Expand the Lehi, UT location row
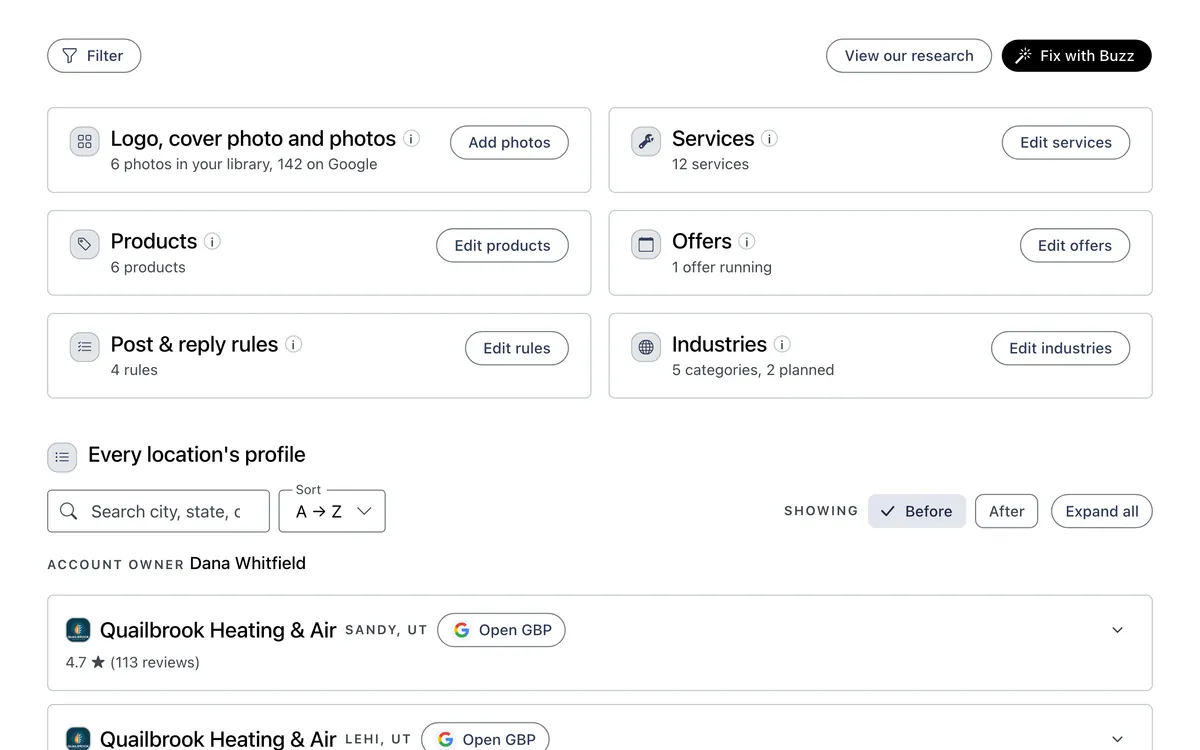 tap(1118, 739)
